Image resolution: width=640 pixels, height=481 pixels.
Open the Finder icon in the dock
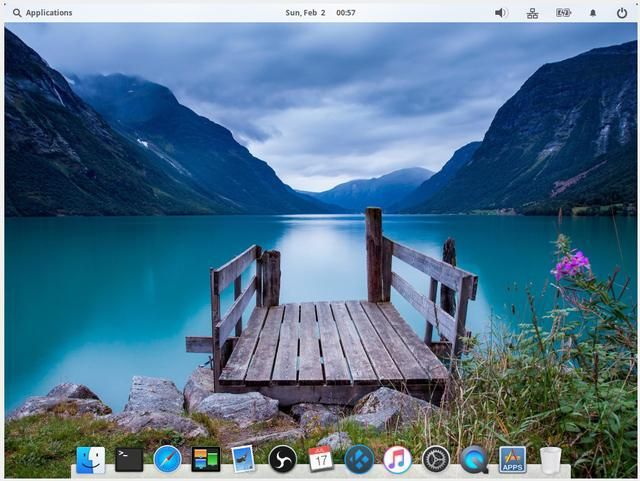[x=90, y=459]
